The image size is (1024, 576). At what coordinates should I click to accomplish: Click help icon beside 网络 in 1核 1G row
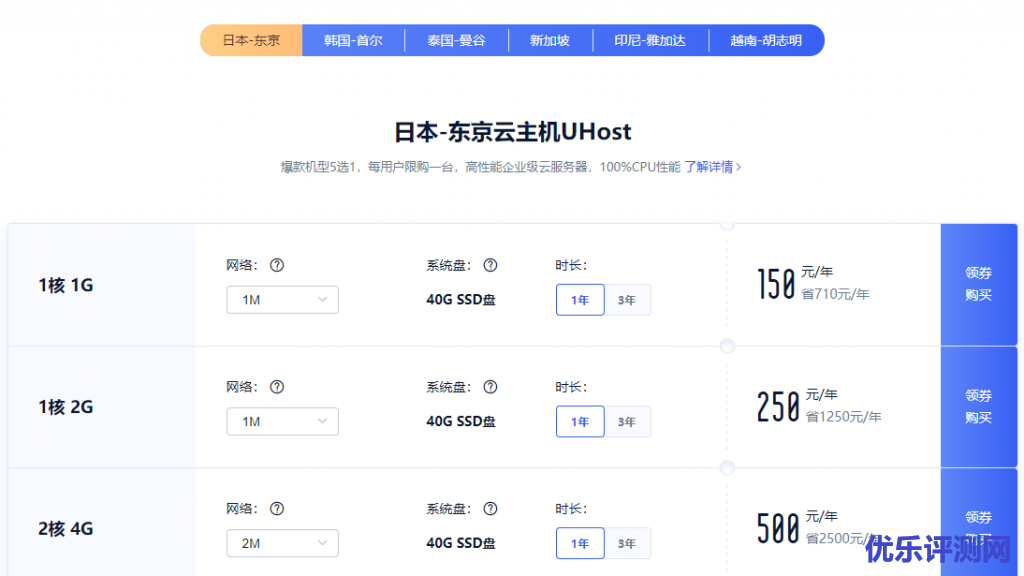(x=277, y=265)
